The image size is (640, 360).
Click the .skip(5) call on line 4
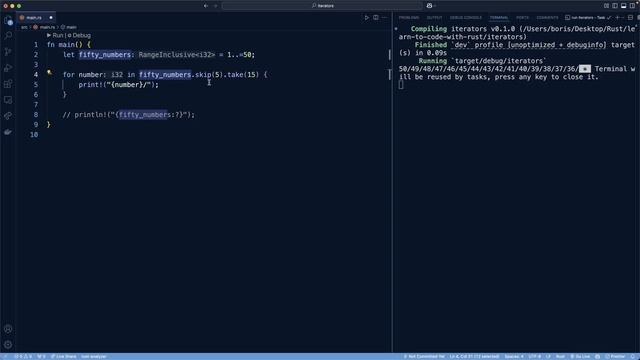[207, 75]
